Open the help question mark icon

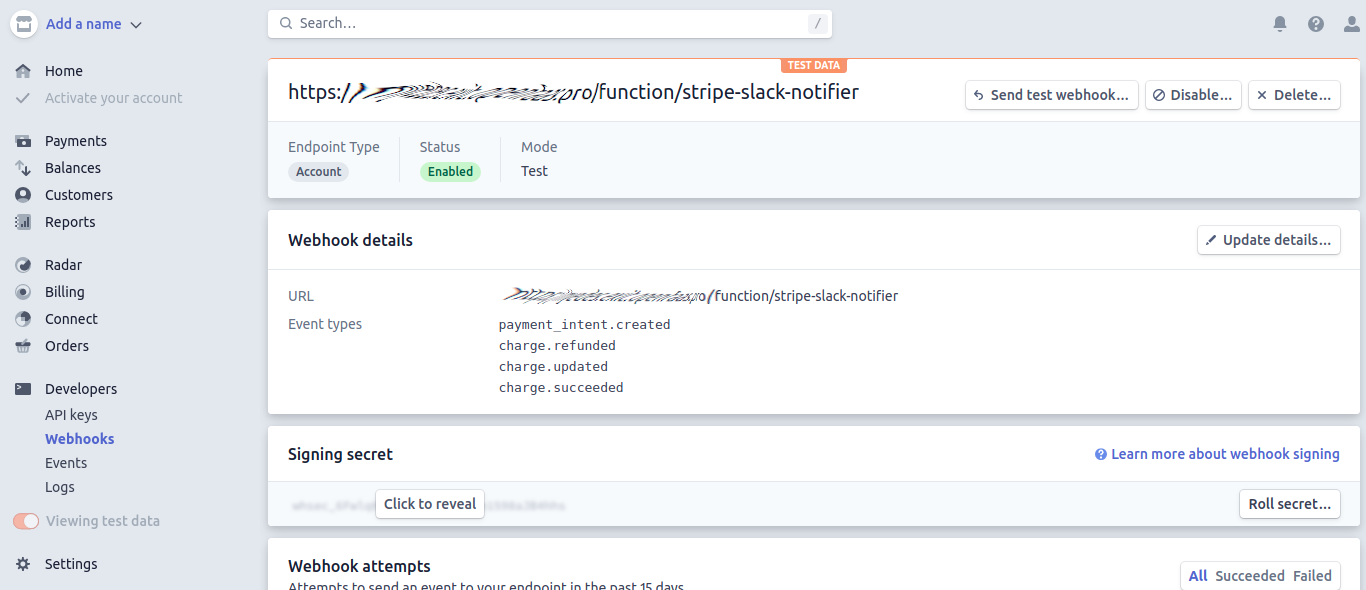(x=1316, y=24)
